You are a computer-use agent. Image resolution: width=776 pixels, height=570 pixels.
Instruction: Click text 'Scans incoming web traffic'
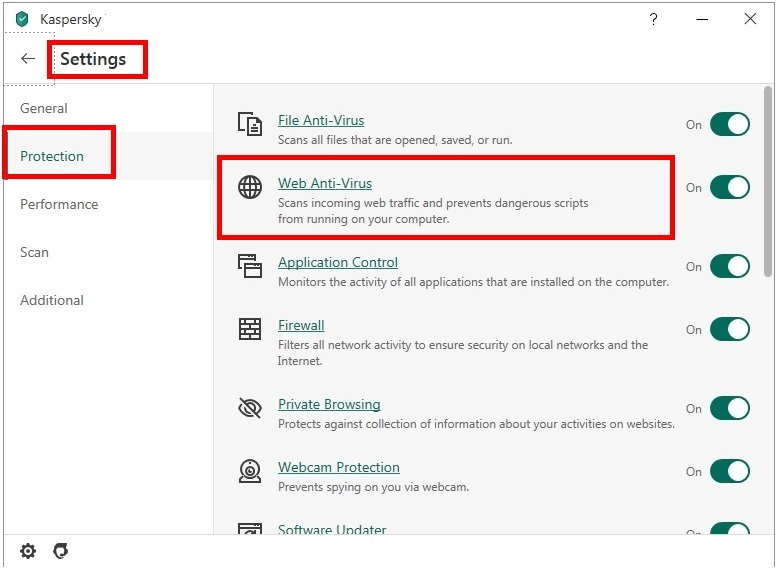click(x=348, y=203)
